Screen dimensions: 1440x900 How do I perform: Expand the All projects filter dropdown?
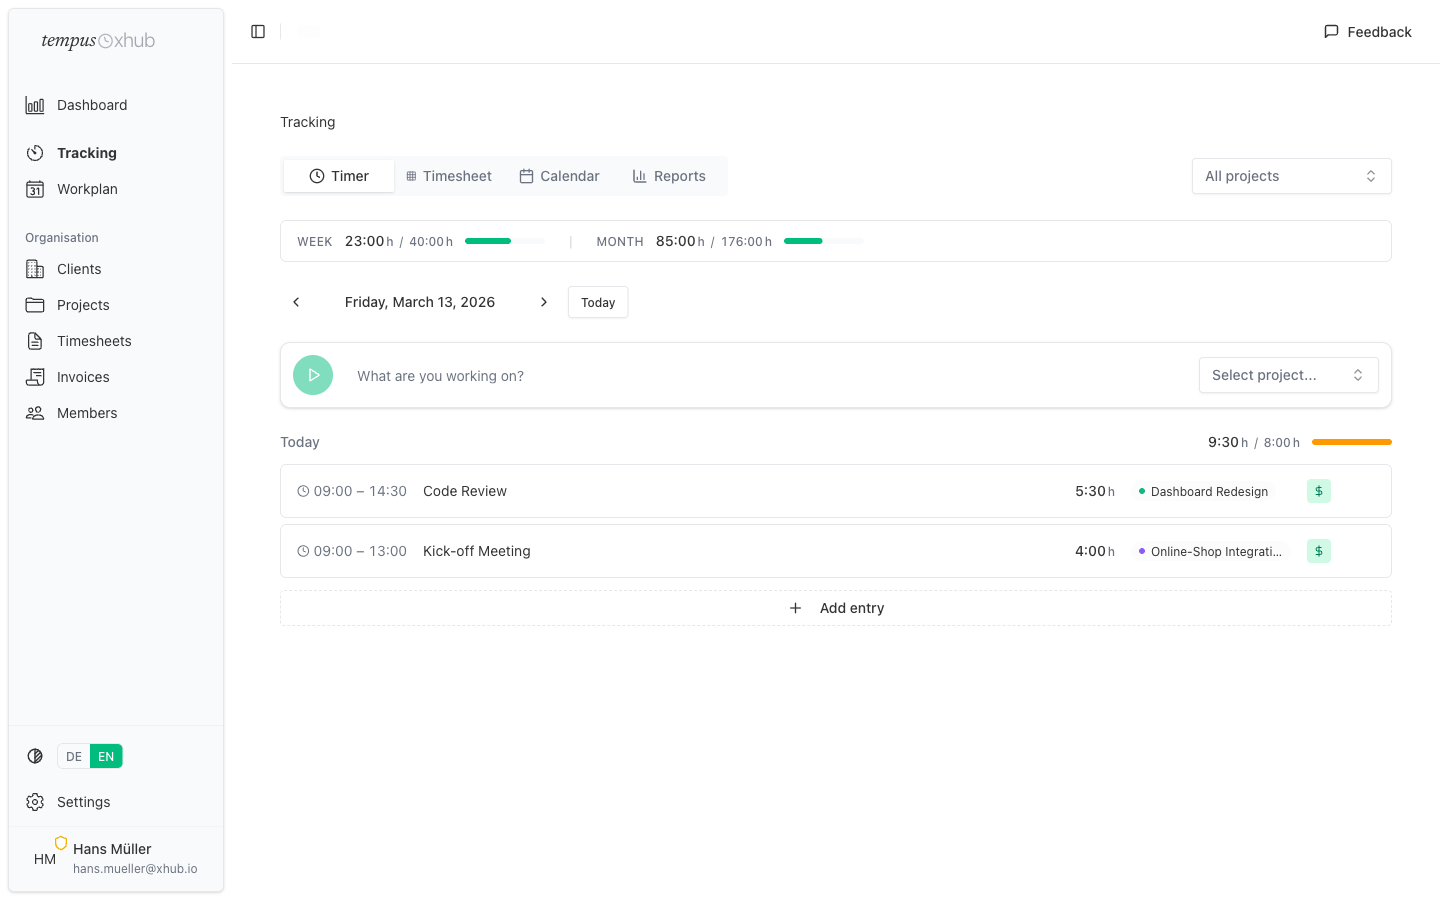(1291, 176)
